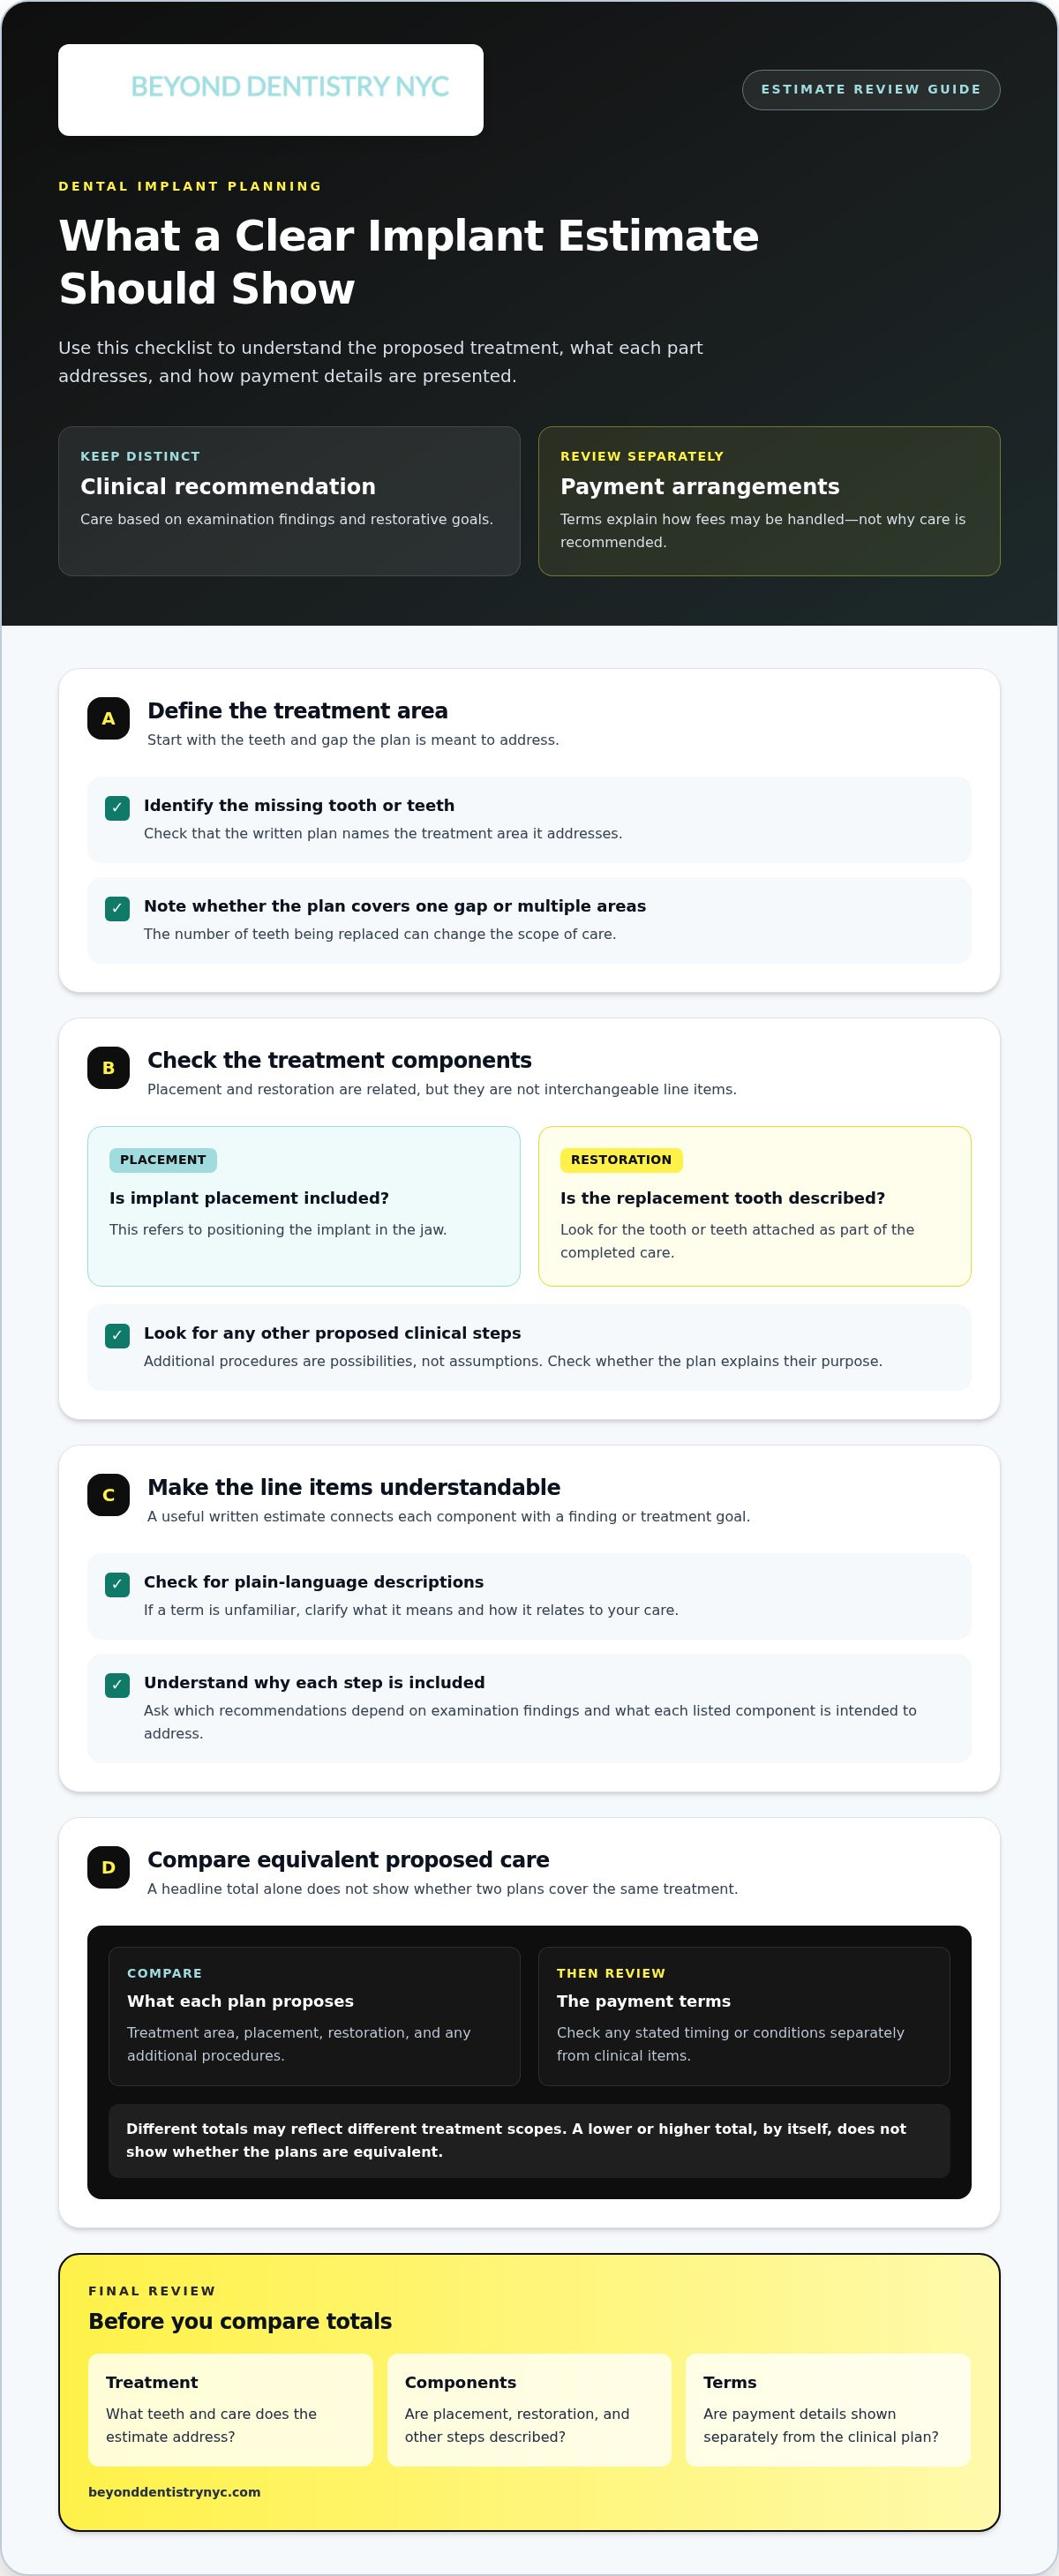Open the Payment arrangements card
1059x2576 pixels.
coord(769,501)
